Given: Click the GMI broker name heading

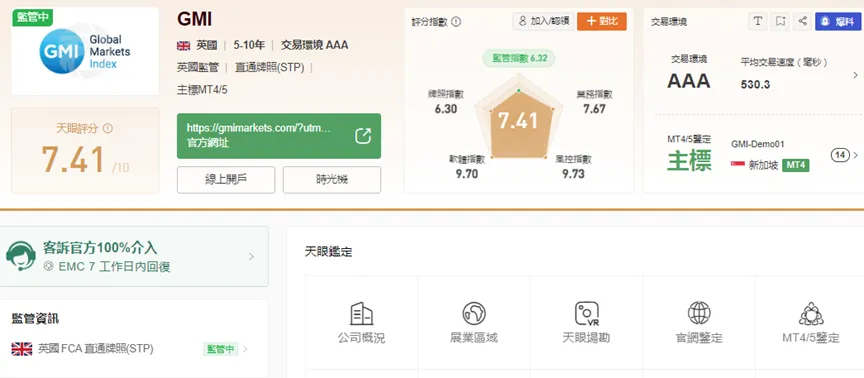Looking at the screenshot, I should pos(195,19).
